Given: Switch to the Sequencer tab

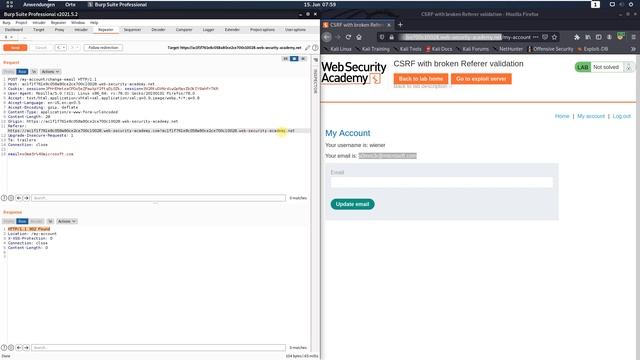Looking at the screenshot, I should click(x=132, y=30).
